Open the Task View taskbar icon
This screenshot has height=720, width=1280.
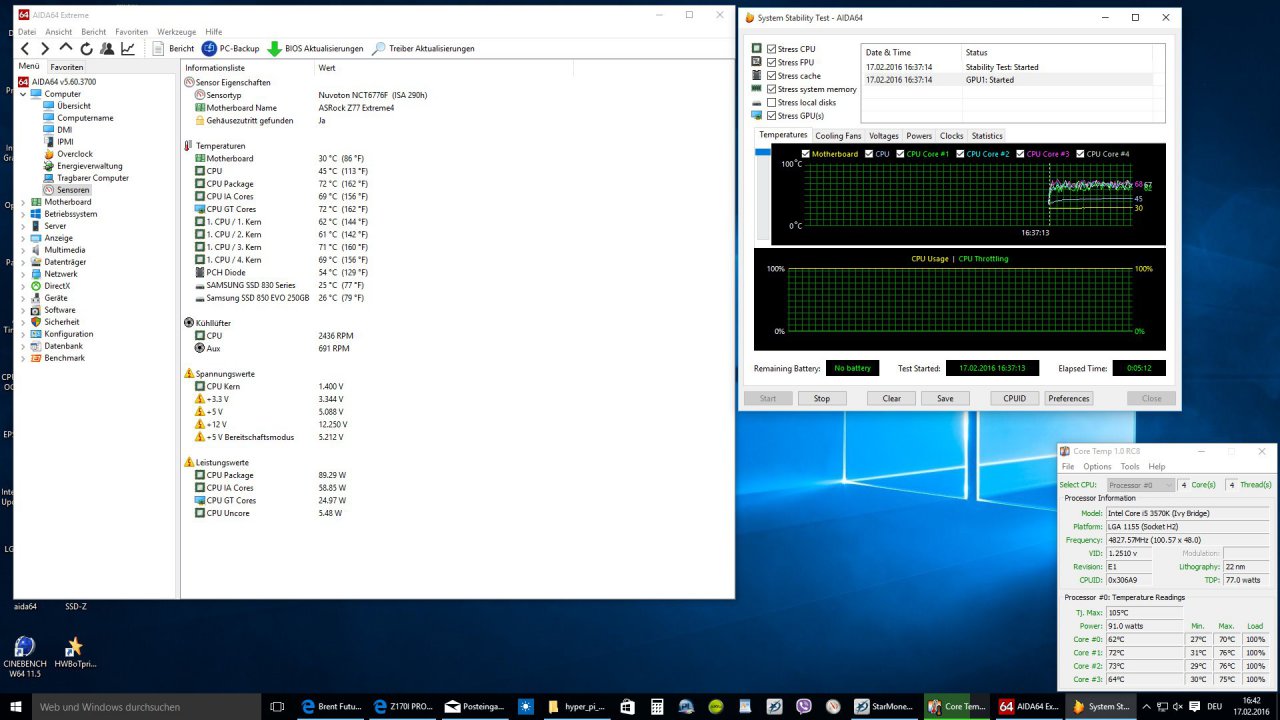pos(277,706)
